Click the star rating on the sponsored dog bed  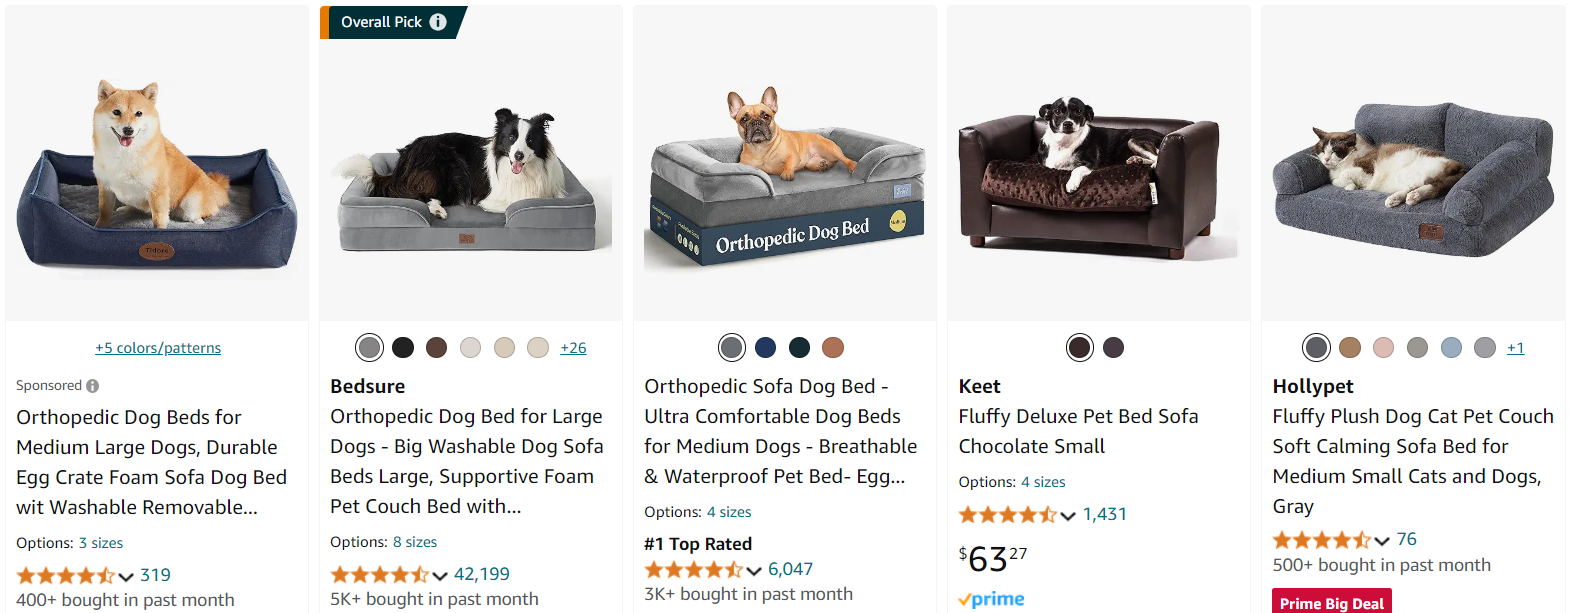(x=66, y=576)
